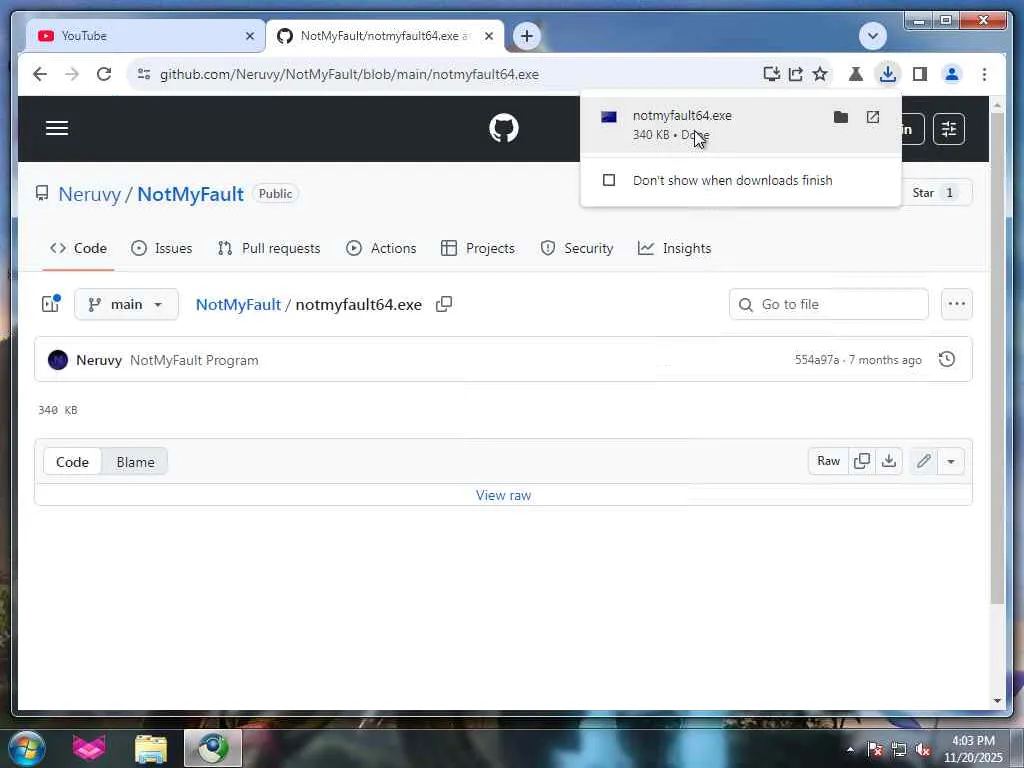
Task: Click the GitHub header sliders settings icon
Action: tap(949, 129)
